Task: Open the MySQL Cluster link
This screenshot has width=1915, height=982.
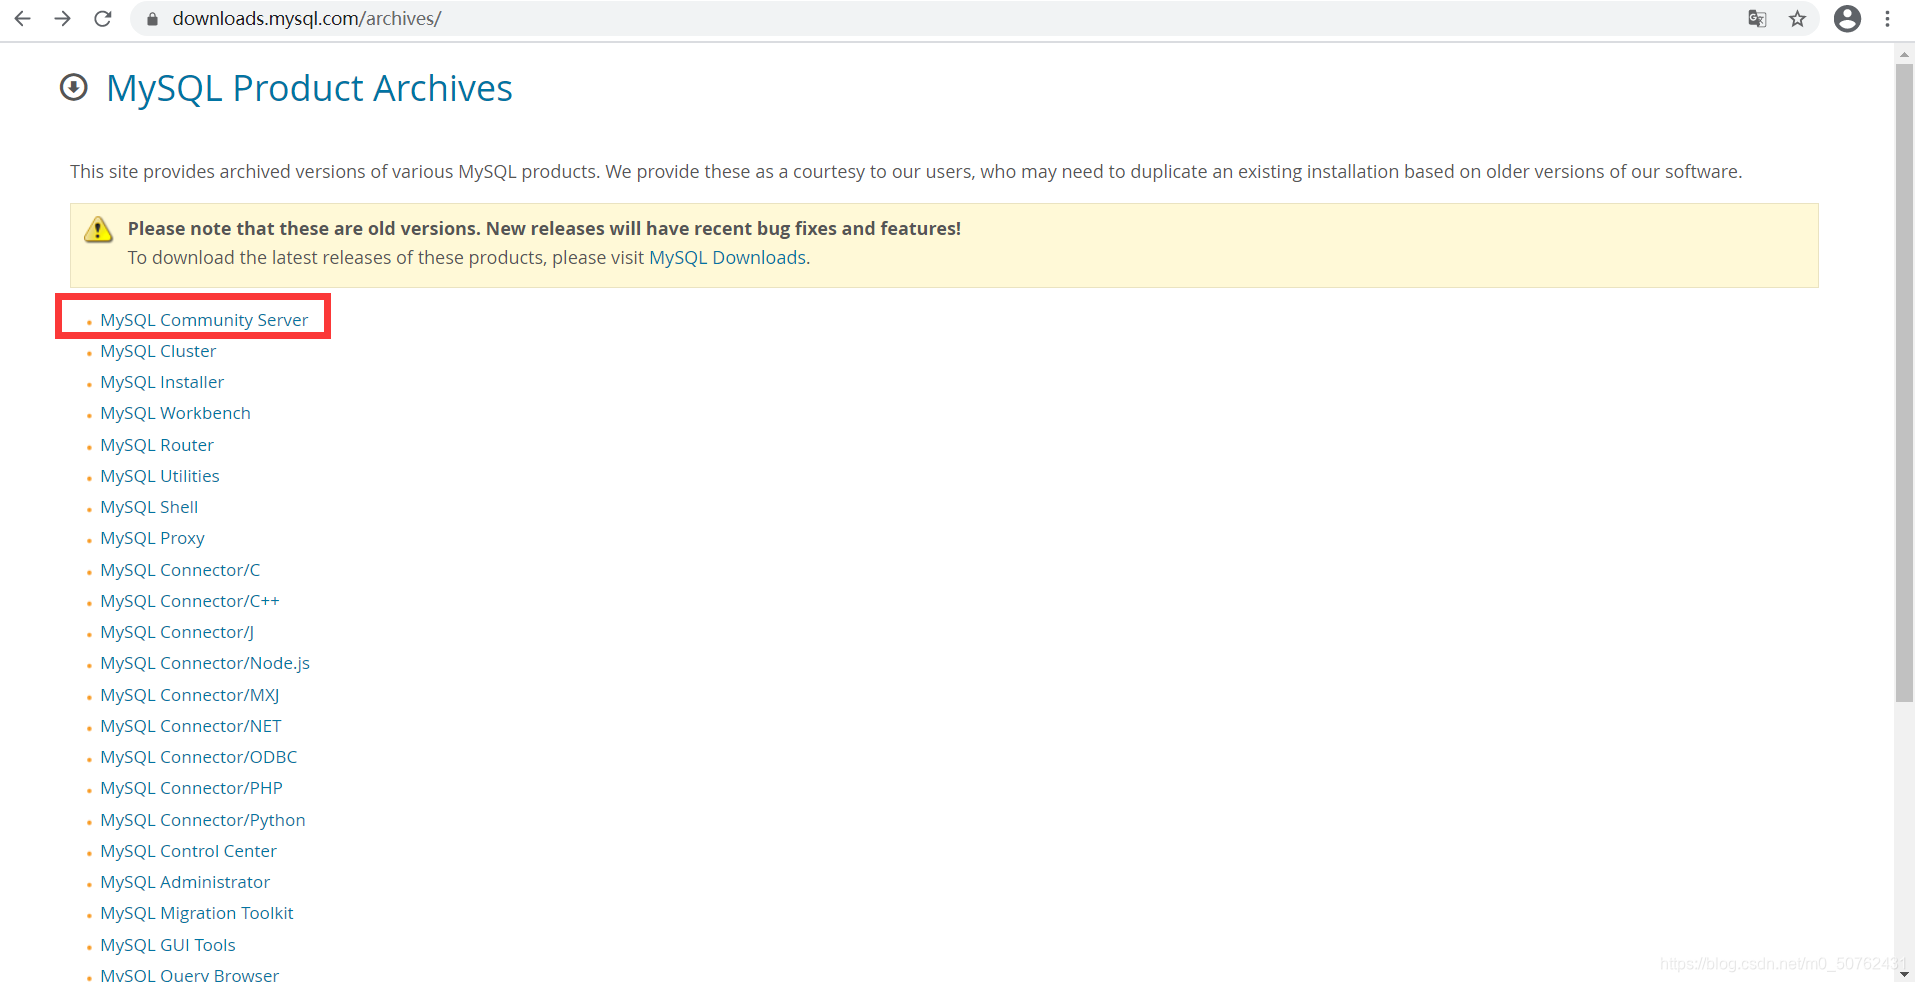Action: (158, 351)
